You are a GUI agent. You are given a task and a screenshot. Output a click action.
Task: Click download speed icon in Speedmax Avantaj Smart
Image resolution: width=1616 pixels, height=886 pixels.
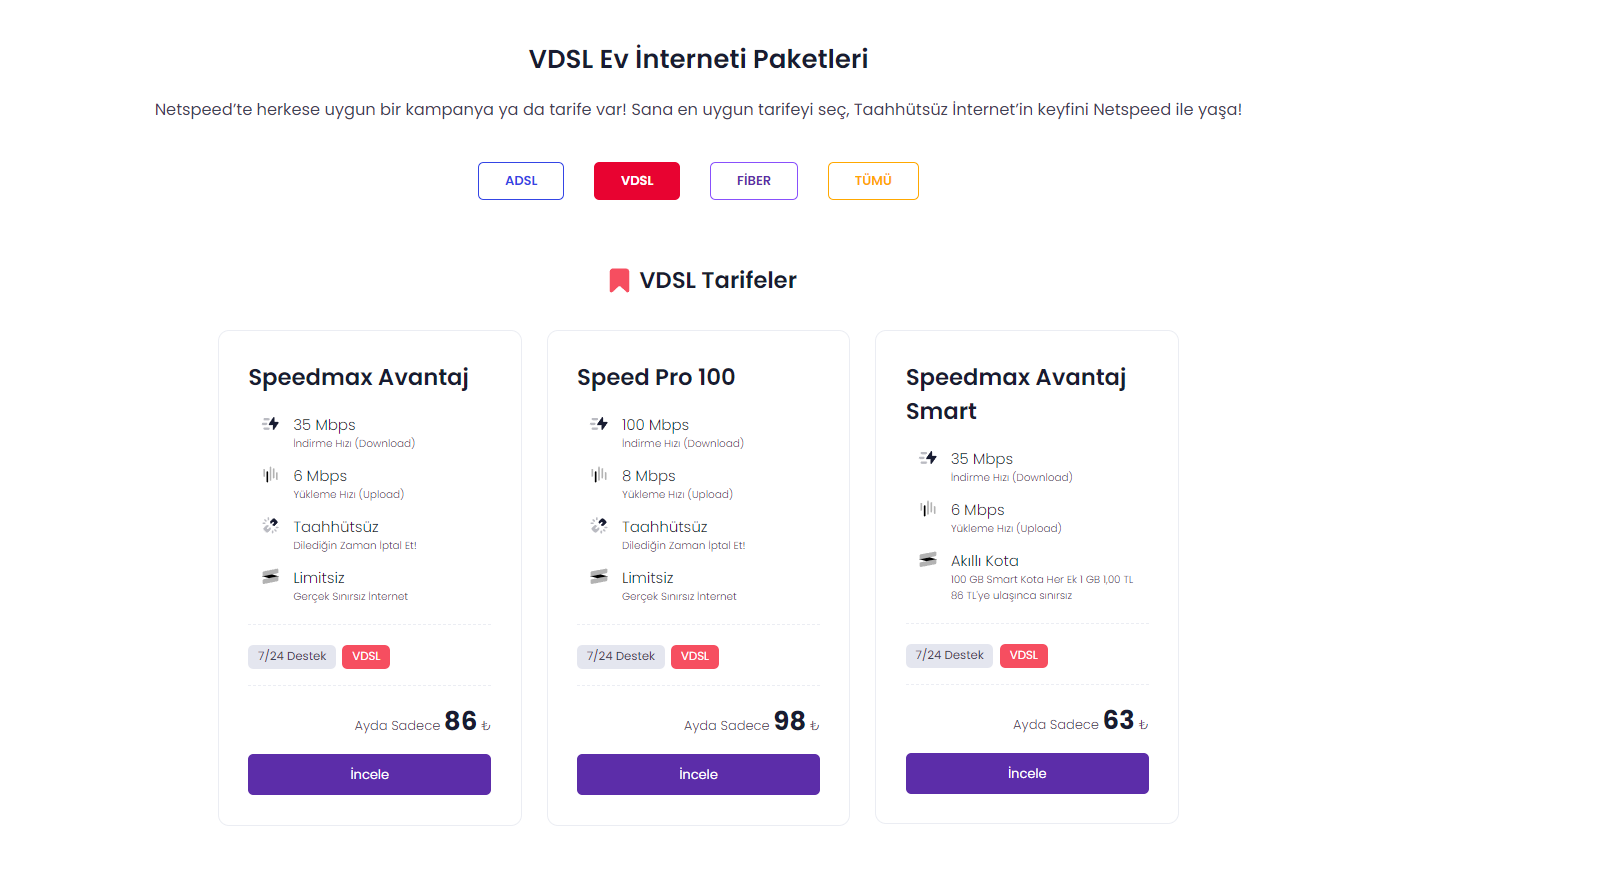928,458
